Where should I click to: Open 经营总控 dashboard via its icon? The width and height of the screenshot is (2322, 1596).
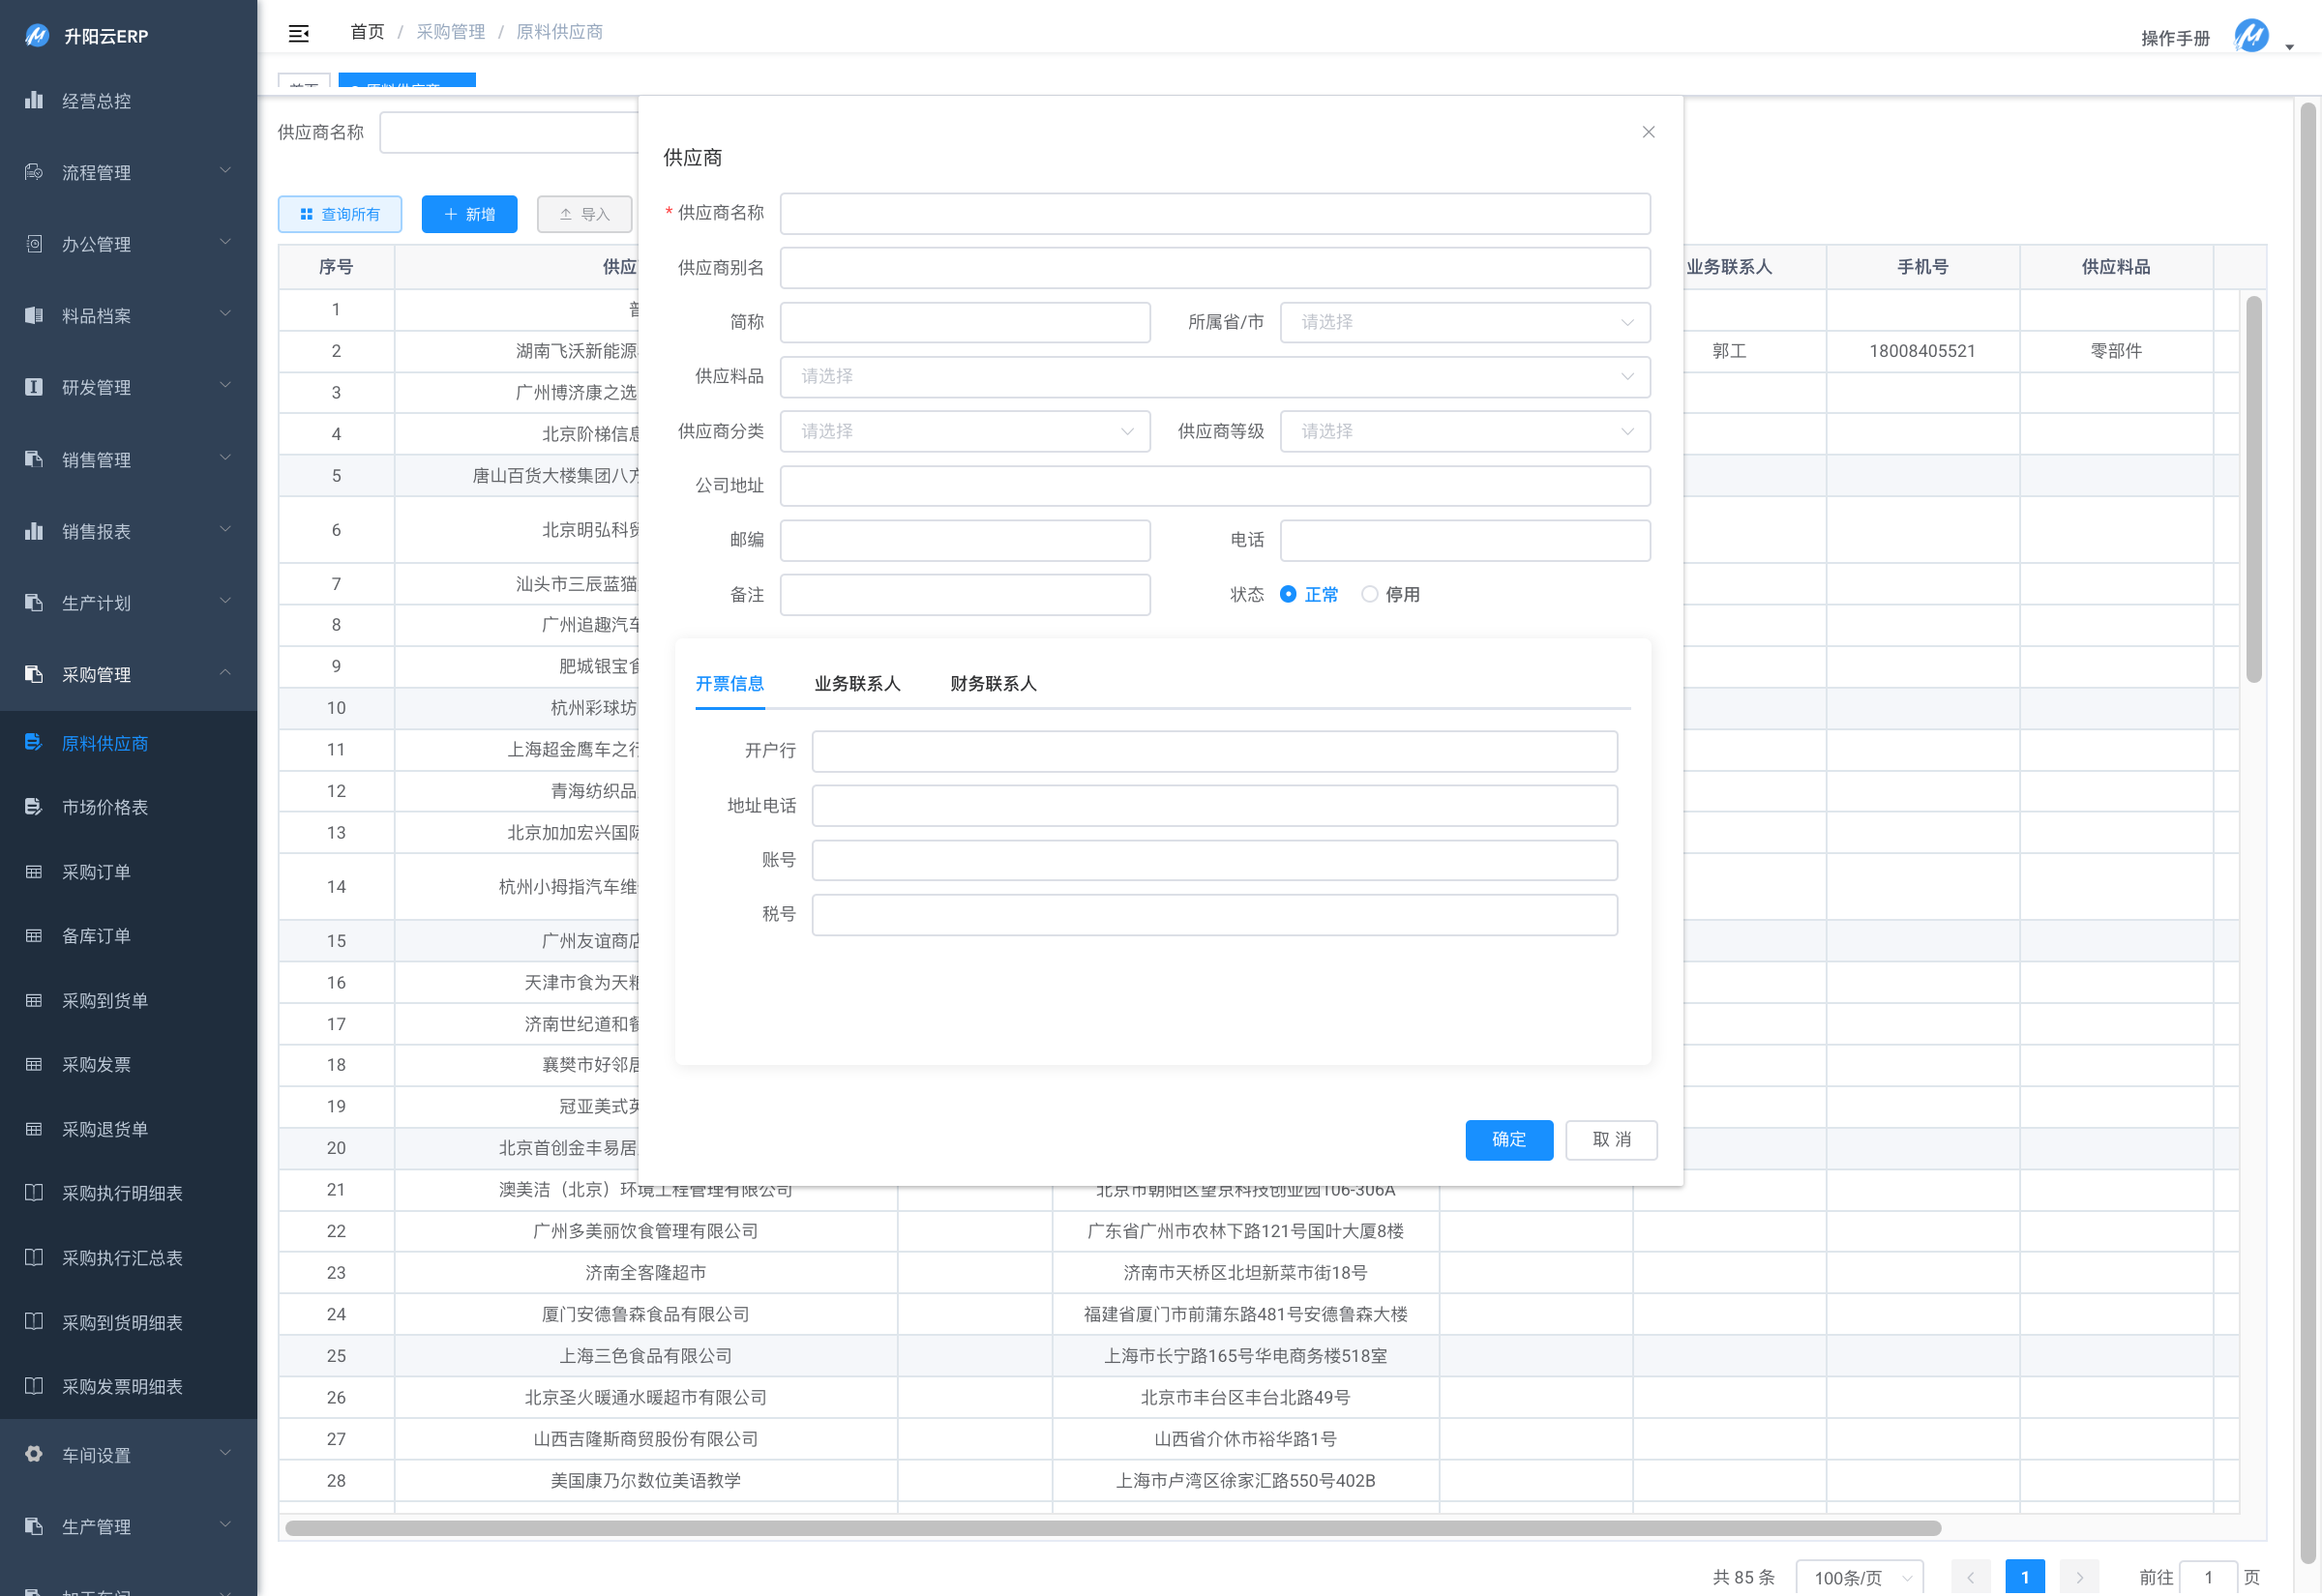(x=34, y=100)
